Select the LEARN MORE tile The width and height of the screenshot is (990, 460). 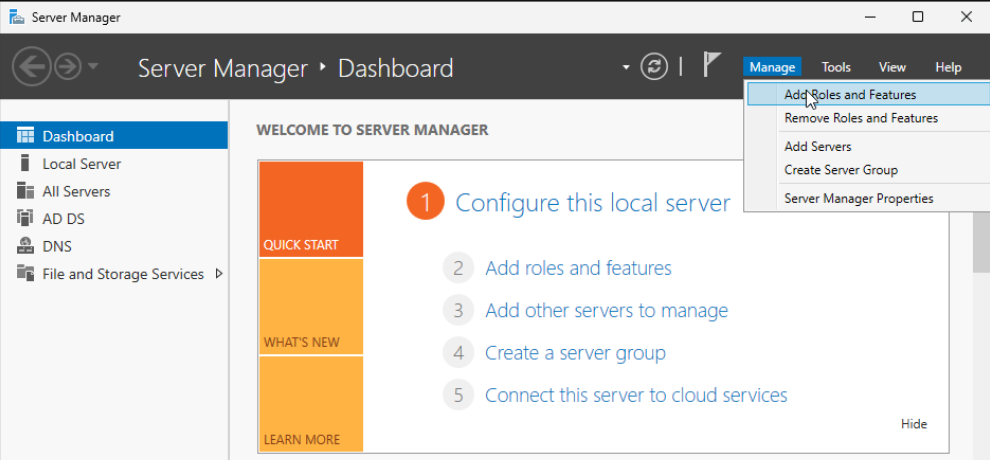click(311, 404)
